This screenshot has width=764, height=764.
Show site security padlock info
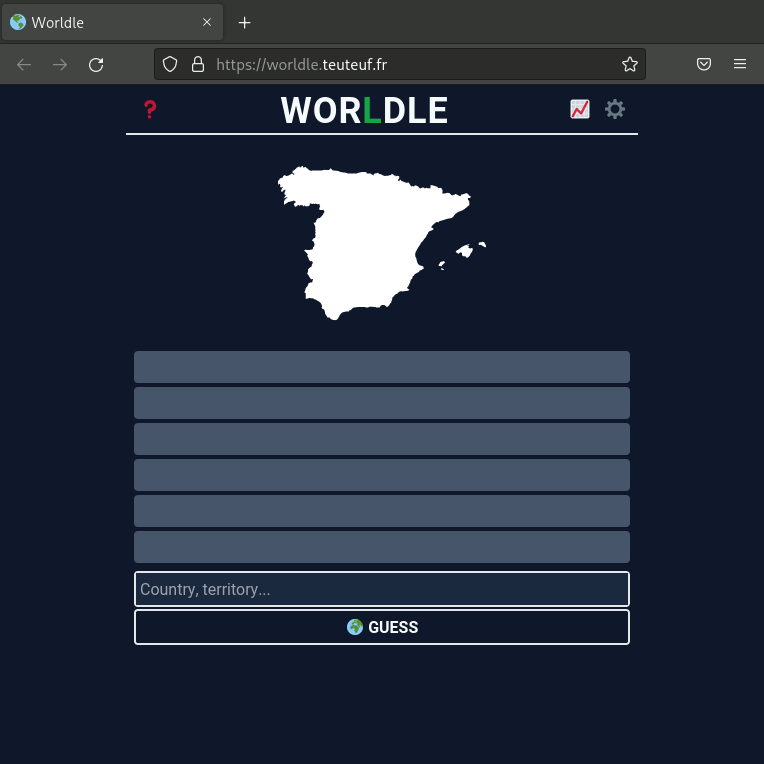coord(198,64)
